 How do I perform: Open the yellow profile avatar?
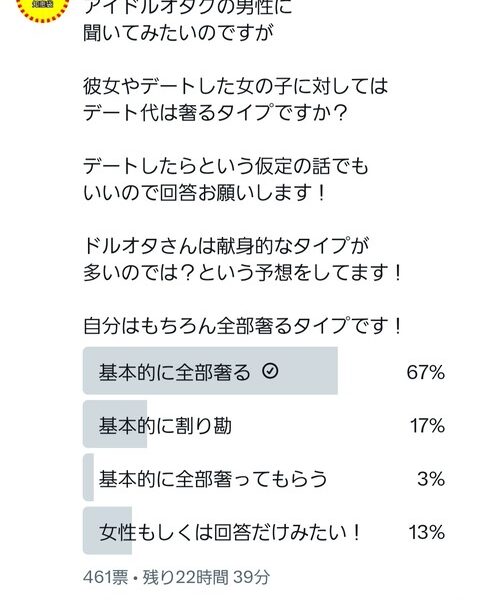(x=42, y=8)
